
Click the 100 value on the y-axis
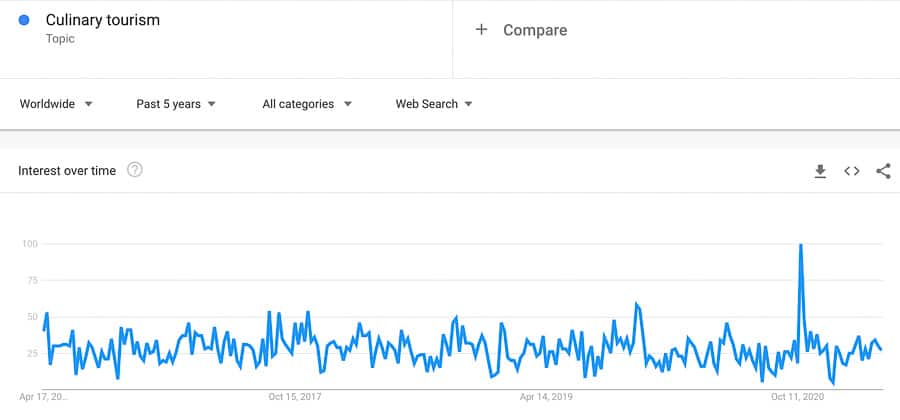[29, 244]
